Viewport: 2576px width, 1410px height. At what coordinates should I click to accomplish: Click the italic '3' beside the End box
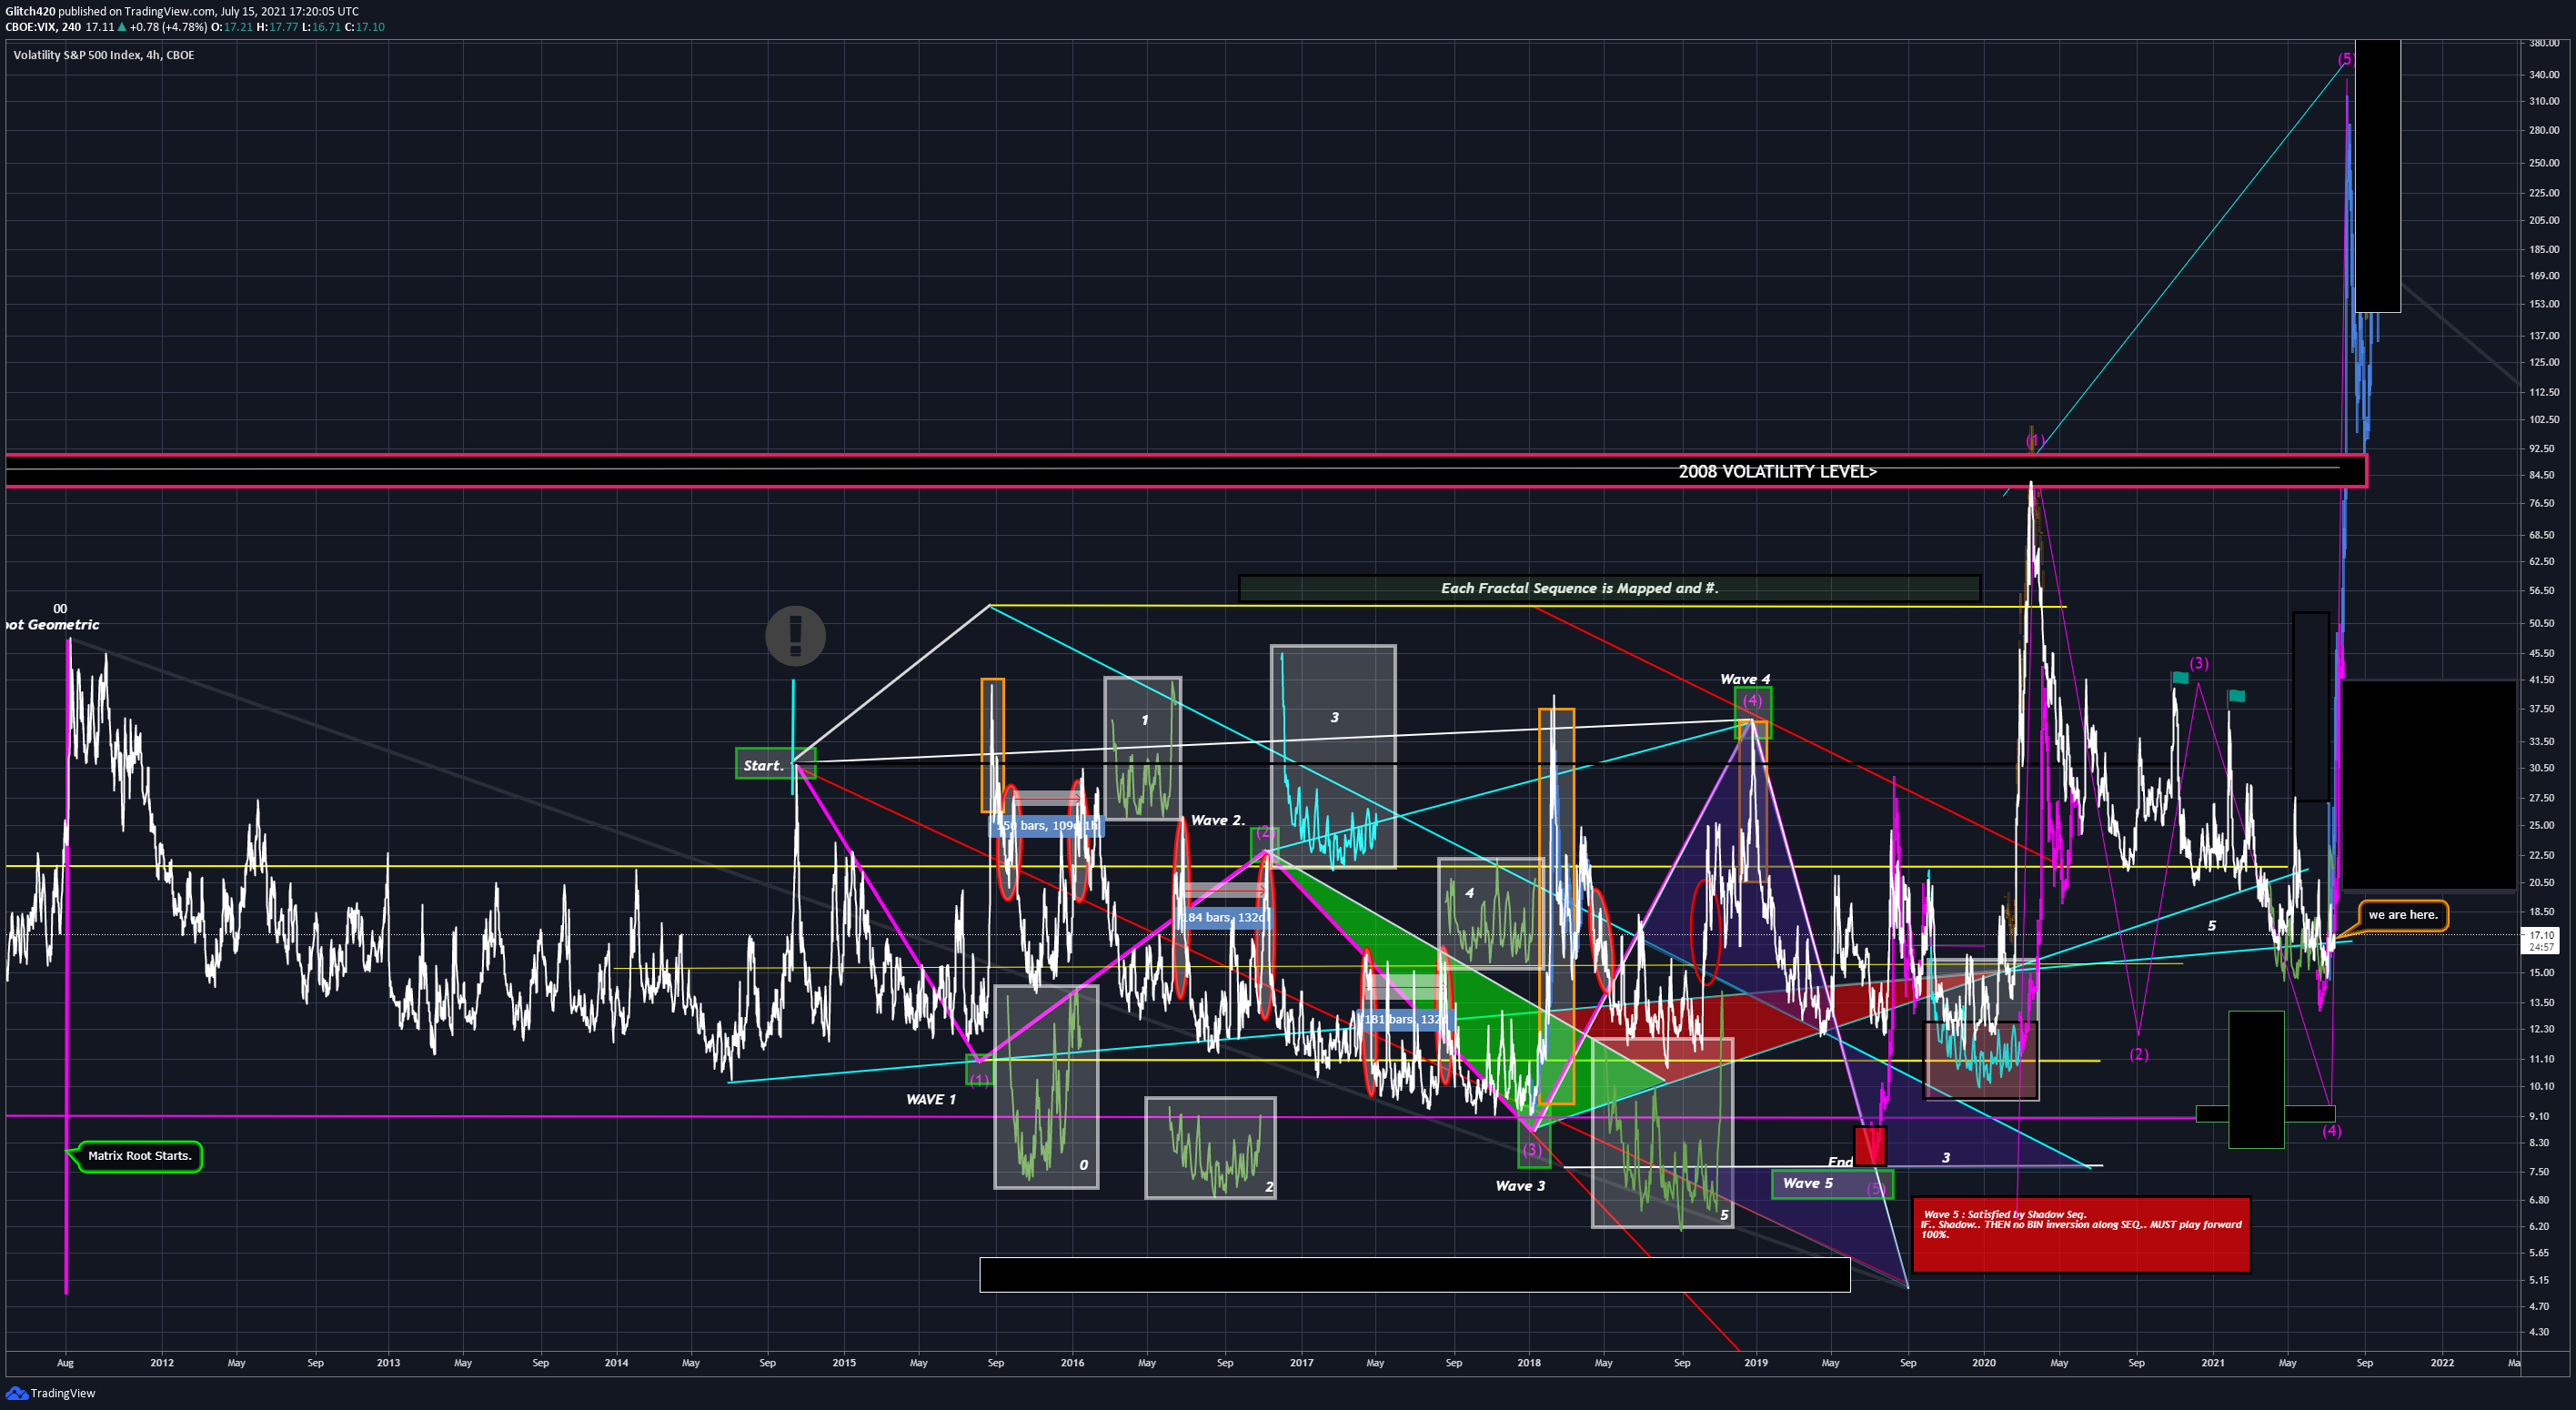(x=1946, y=1157)
